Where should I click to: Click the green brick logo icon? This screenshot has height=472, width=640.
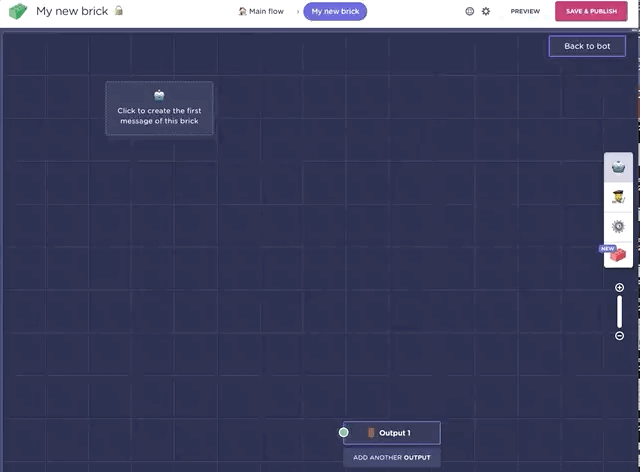click(x=18, y=11)
